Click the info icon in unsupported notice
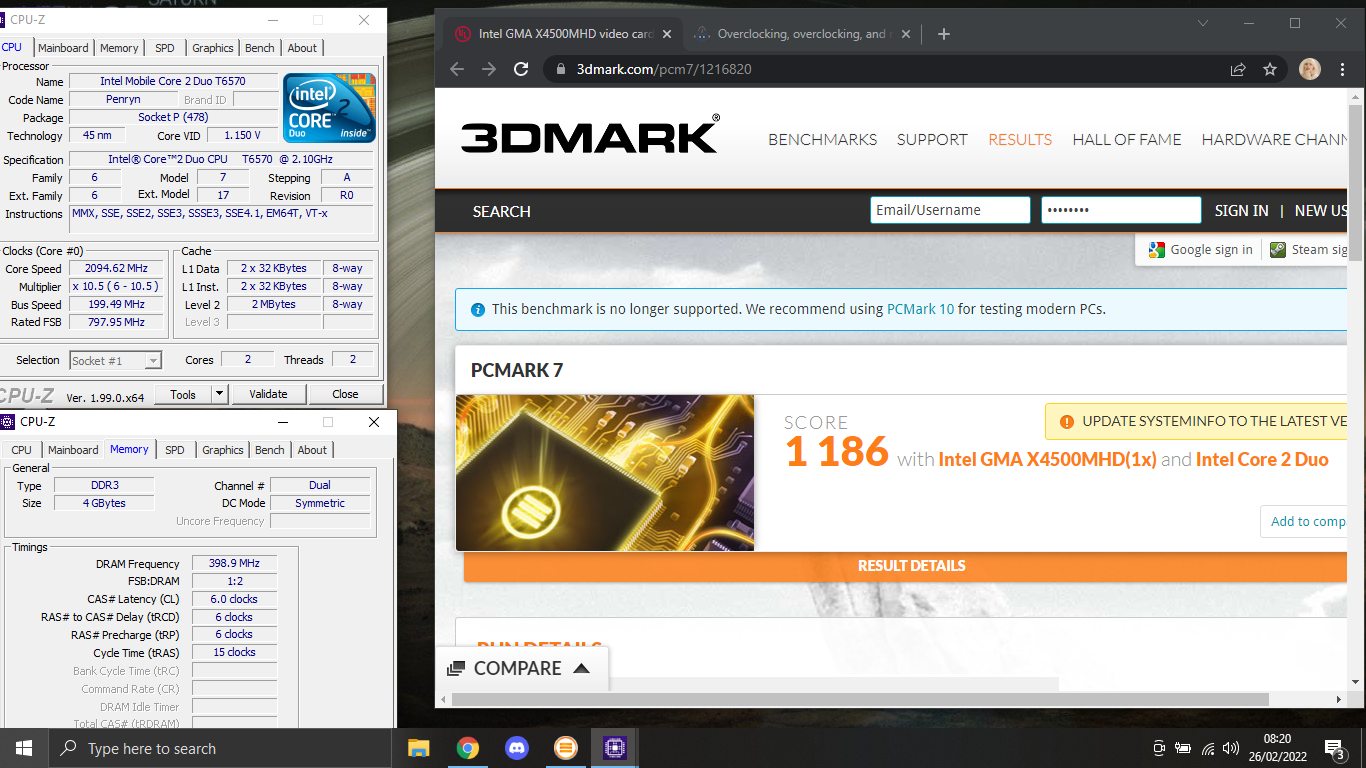The image size is (1366, 768). coord(477,310)
